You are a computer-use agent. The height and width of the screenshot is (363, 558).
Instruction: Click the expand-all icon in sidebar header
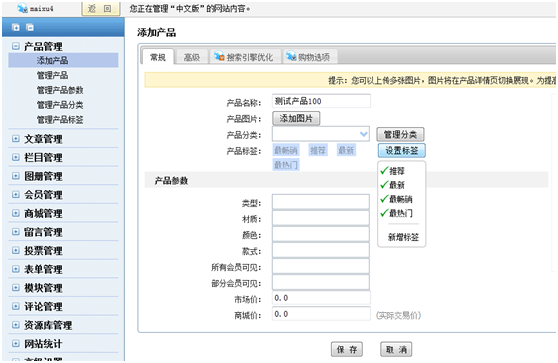tap(16, 27)
